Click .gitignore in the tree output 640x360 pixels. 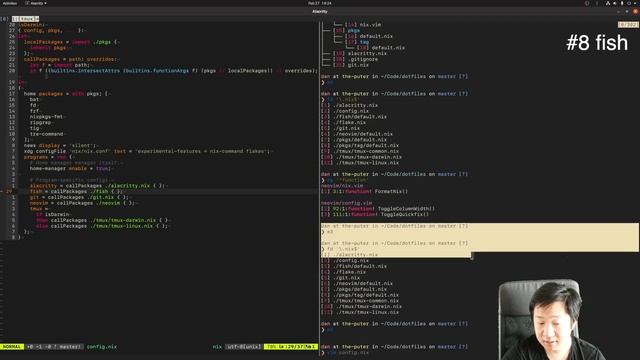click(362, 59)
